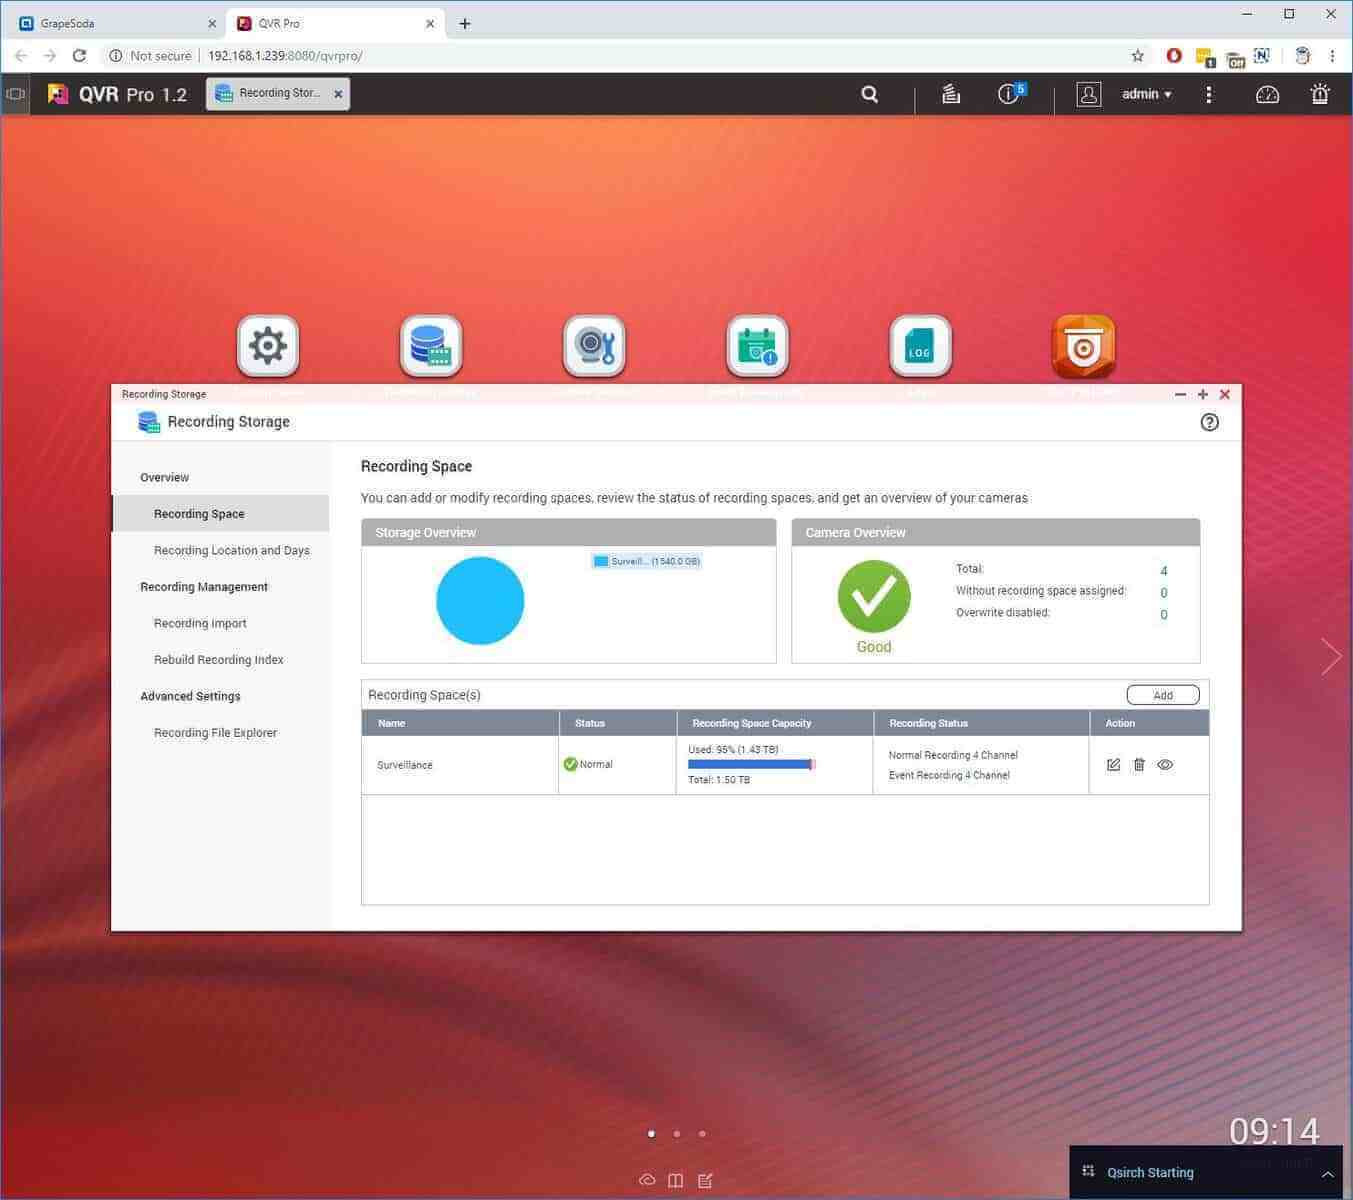1353x1200 pixels.
Task: Expand the more options vertical dots menu
Action: 1209,94
